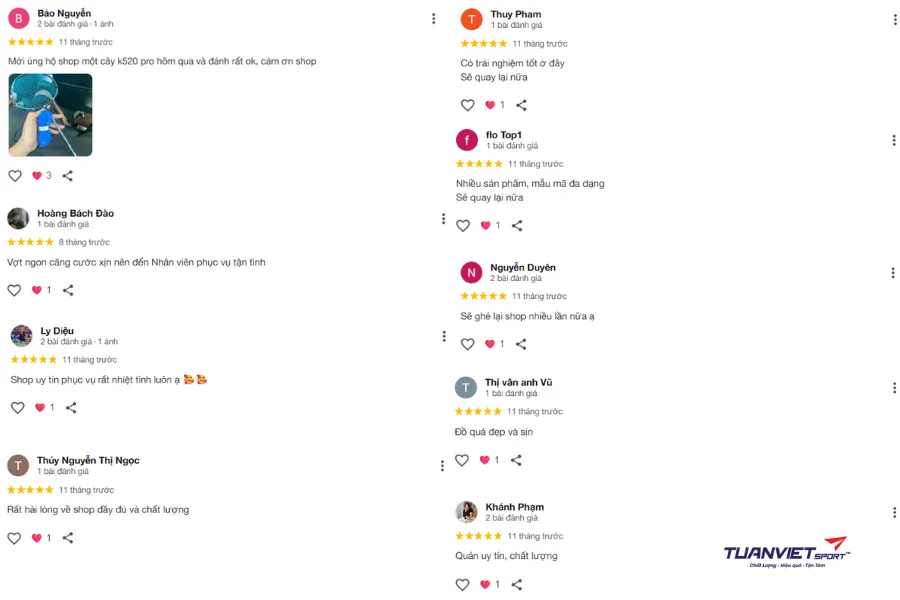Share Bảo Nguyễn's review

coord(68,176)
